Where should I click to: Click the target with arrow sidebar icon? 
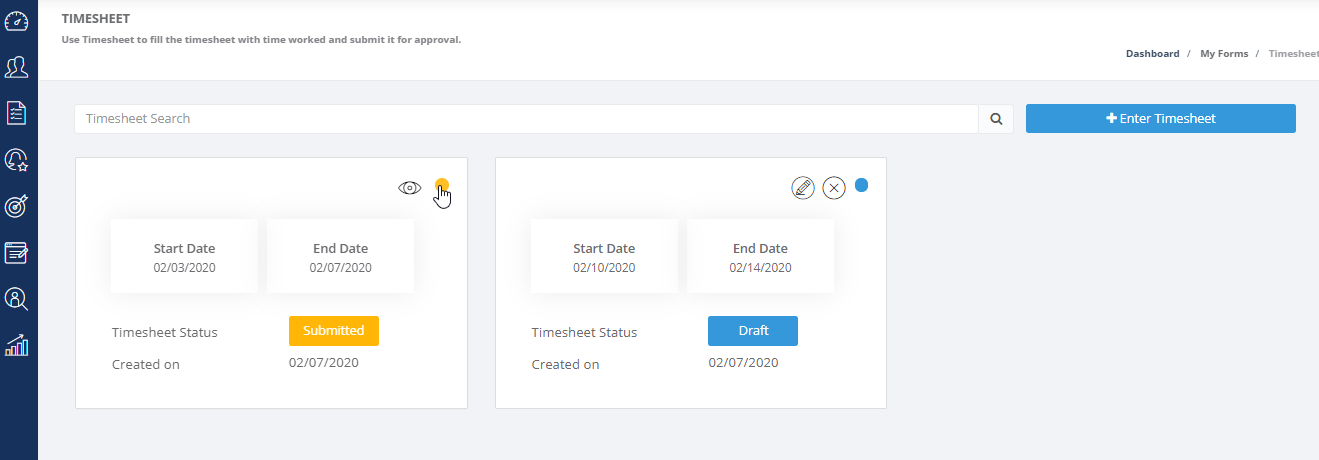pyautogui.click(x=17, y=206)
